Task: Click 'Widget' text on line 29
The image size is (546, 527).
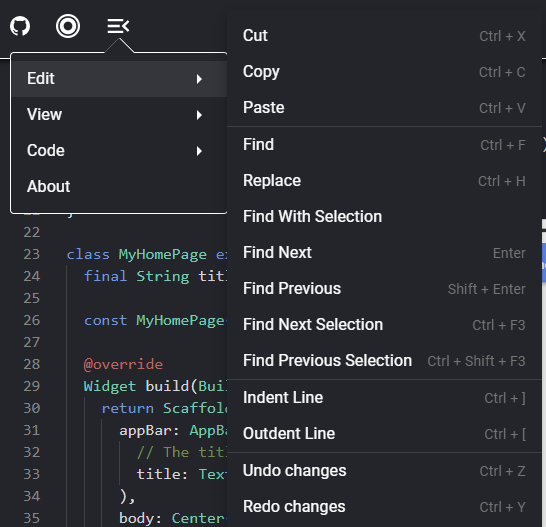Action: (110, 386)
